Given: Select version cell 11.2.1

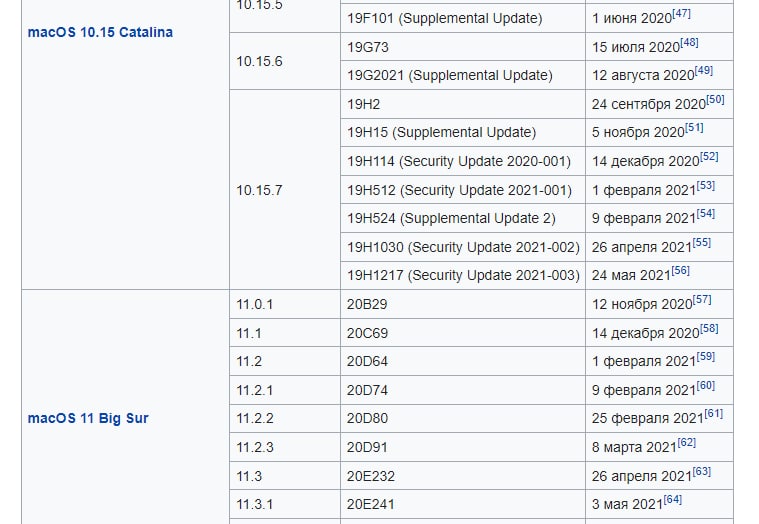Looking at the screenshot, I should pos(285,390).
